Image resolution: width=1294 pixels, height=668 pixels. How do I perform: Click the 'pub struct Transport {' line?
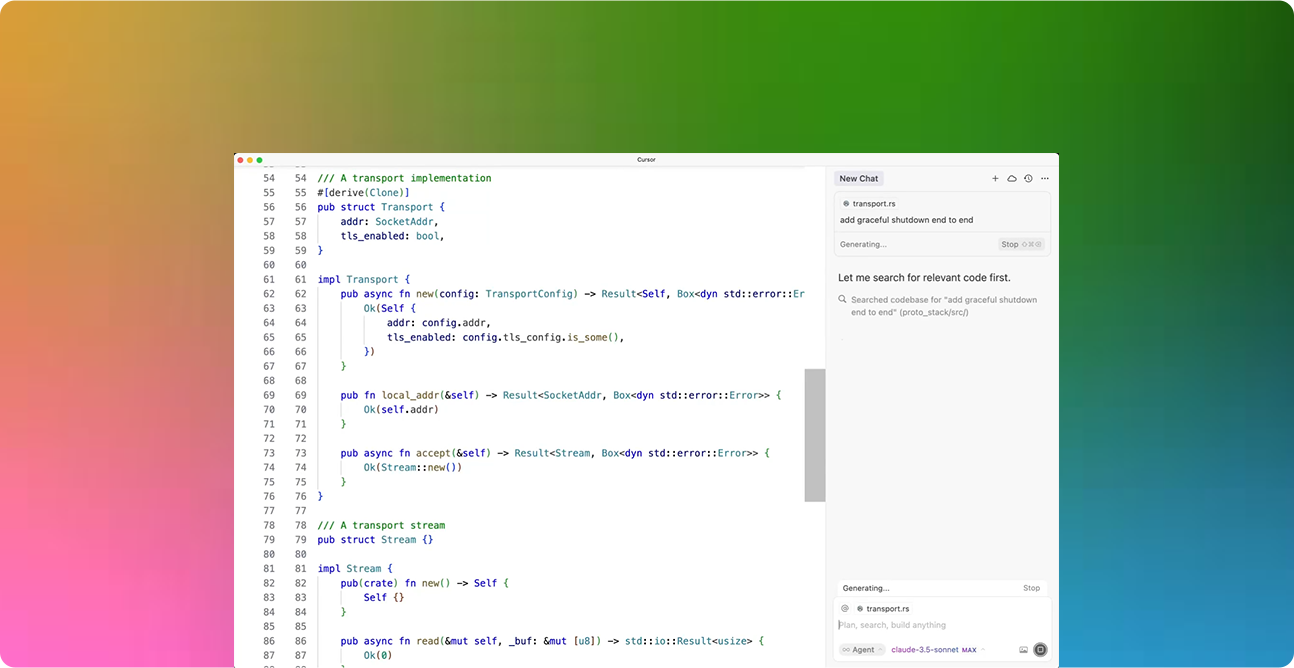(381, 207)
